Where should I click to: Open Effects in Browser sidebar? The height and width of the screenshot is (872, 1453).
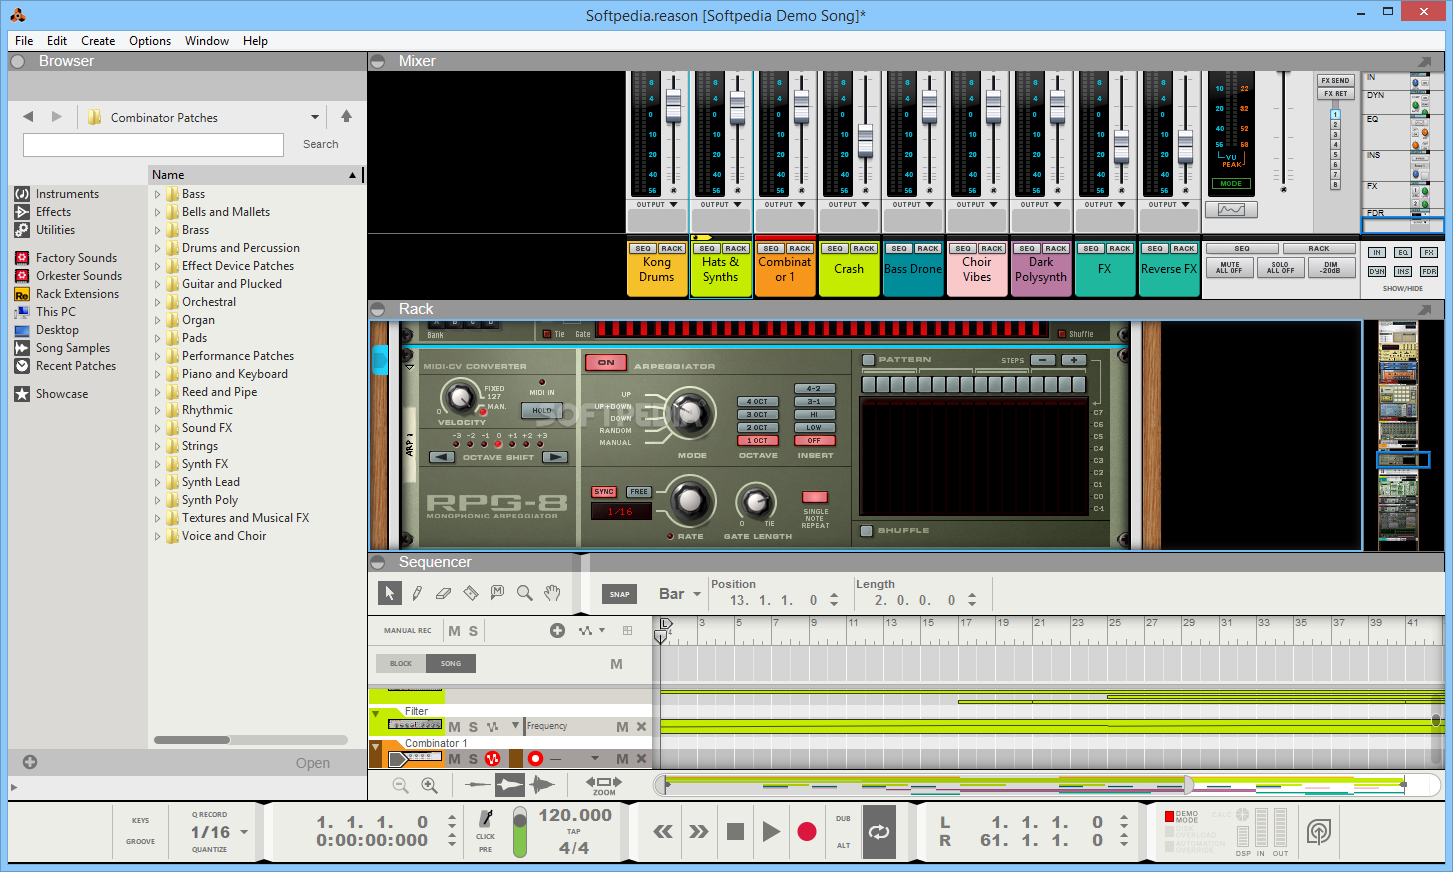click(53, 212)
